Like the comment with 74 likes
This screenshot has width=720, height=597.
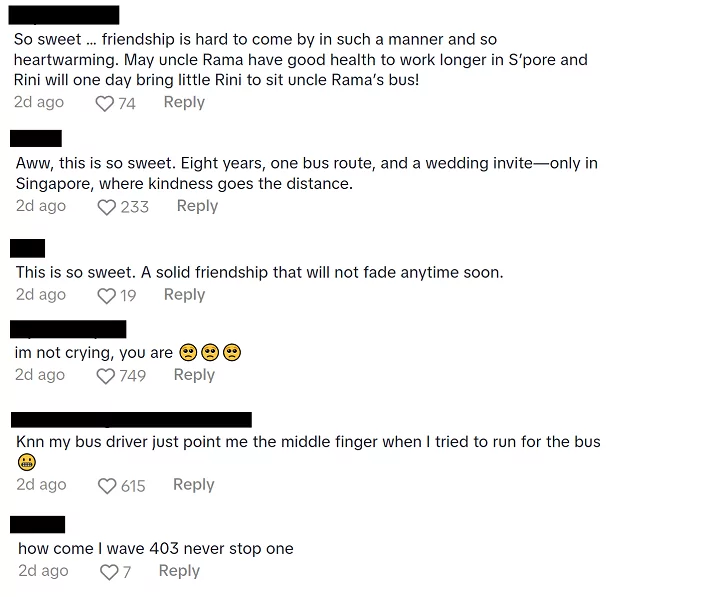(x=104, y=104)
